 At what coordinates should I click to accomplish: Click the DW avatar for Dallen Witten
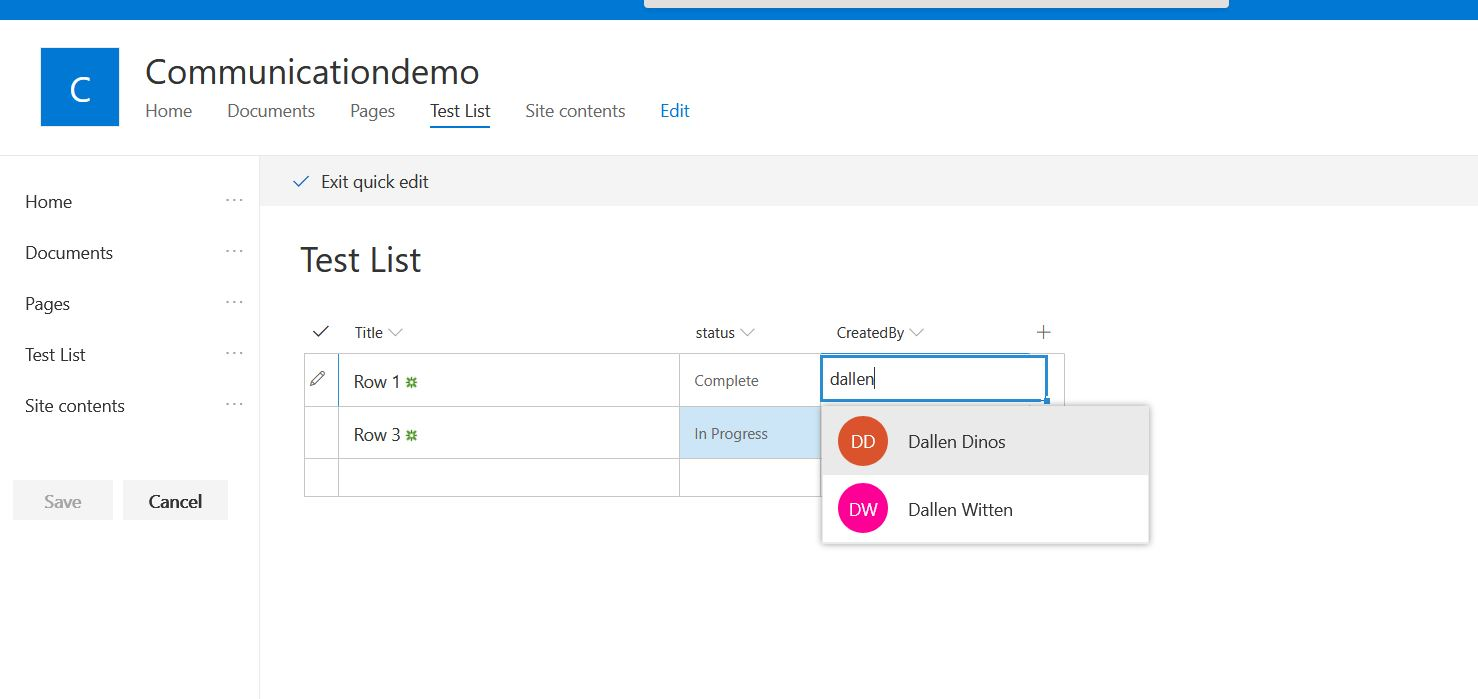point(862,509)
